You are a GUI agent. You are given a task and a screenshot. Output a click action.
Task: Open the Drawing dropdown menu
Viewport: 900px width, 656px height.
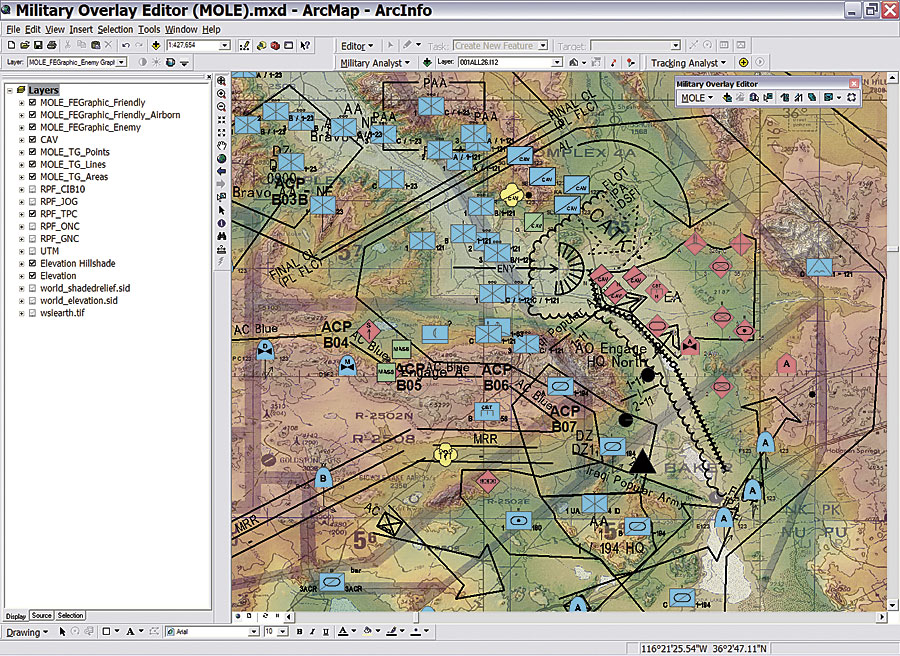pos(27,632)
